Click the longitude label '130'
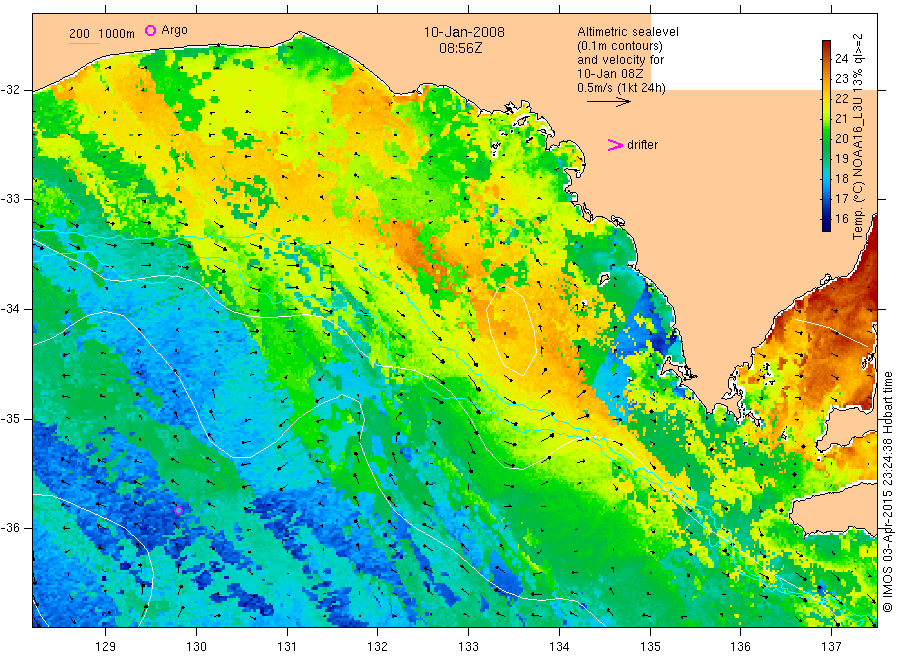Screen dimensions: 900x660 tap(196, 646)
